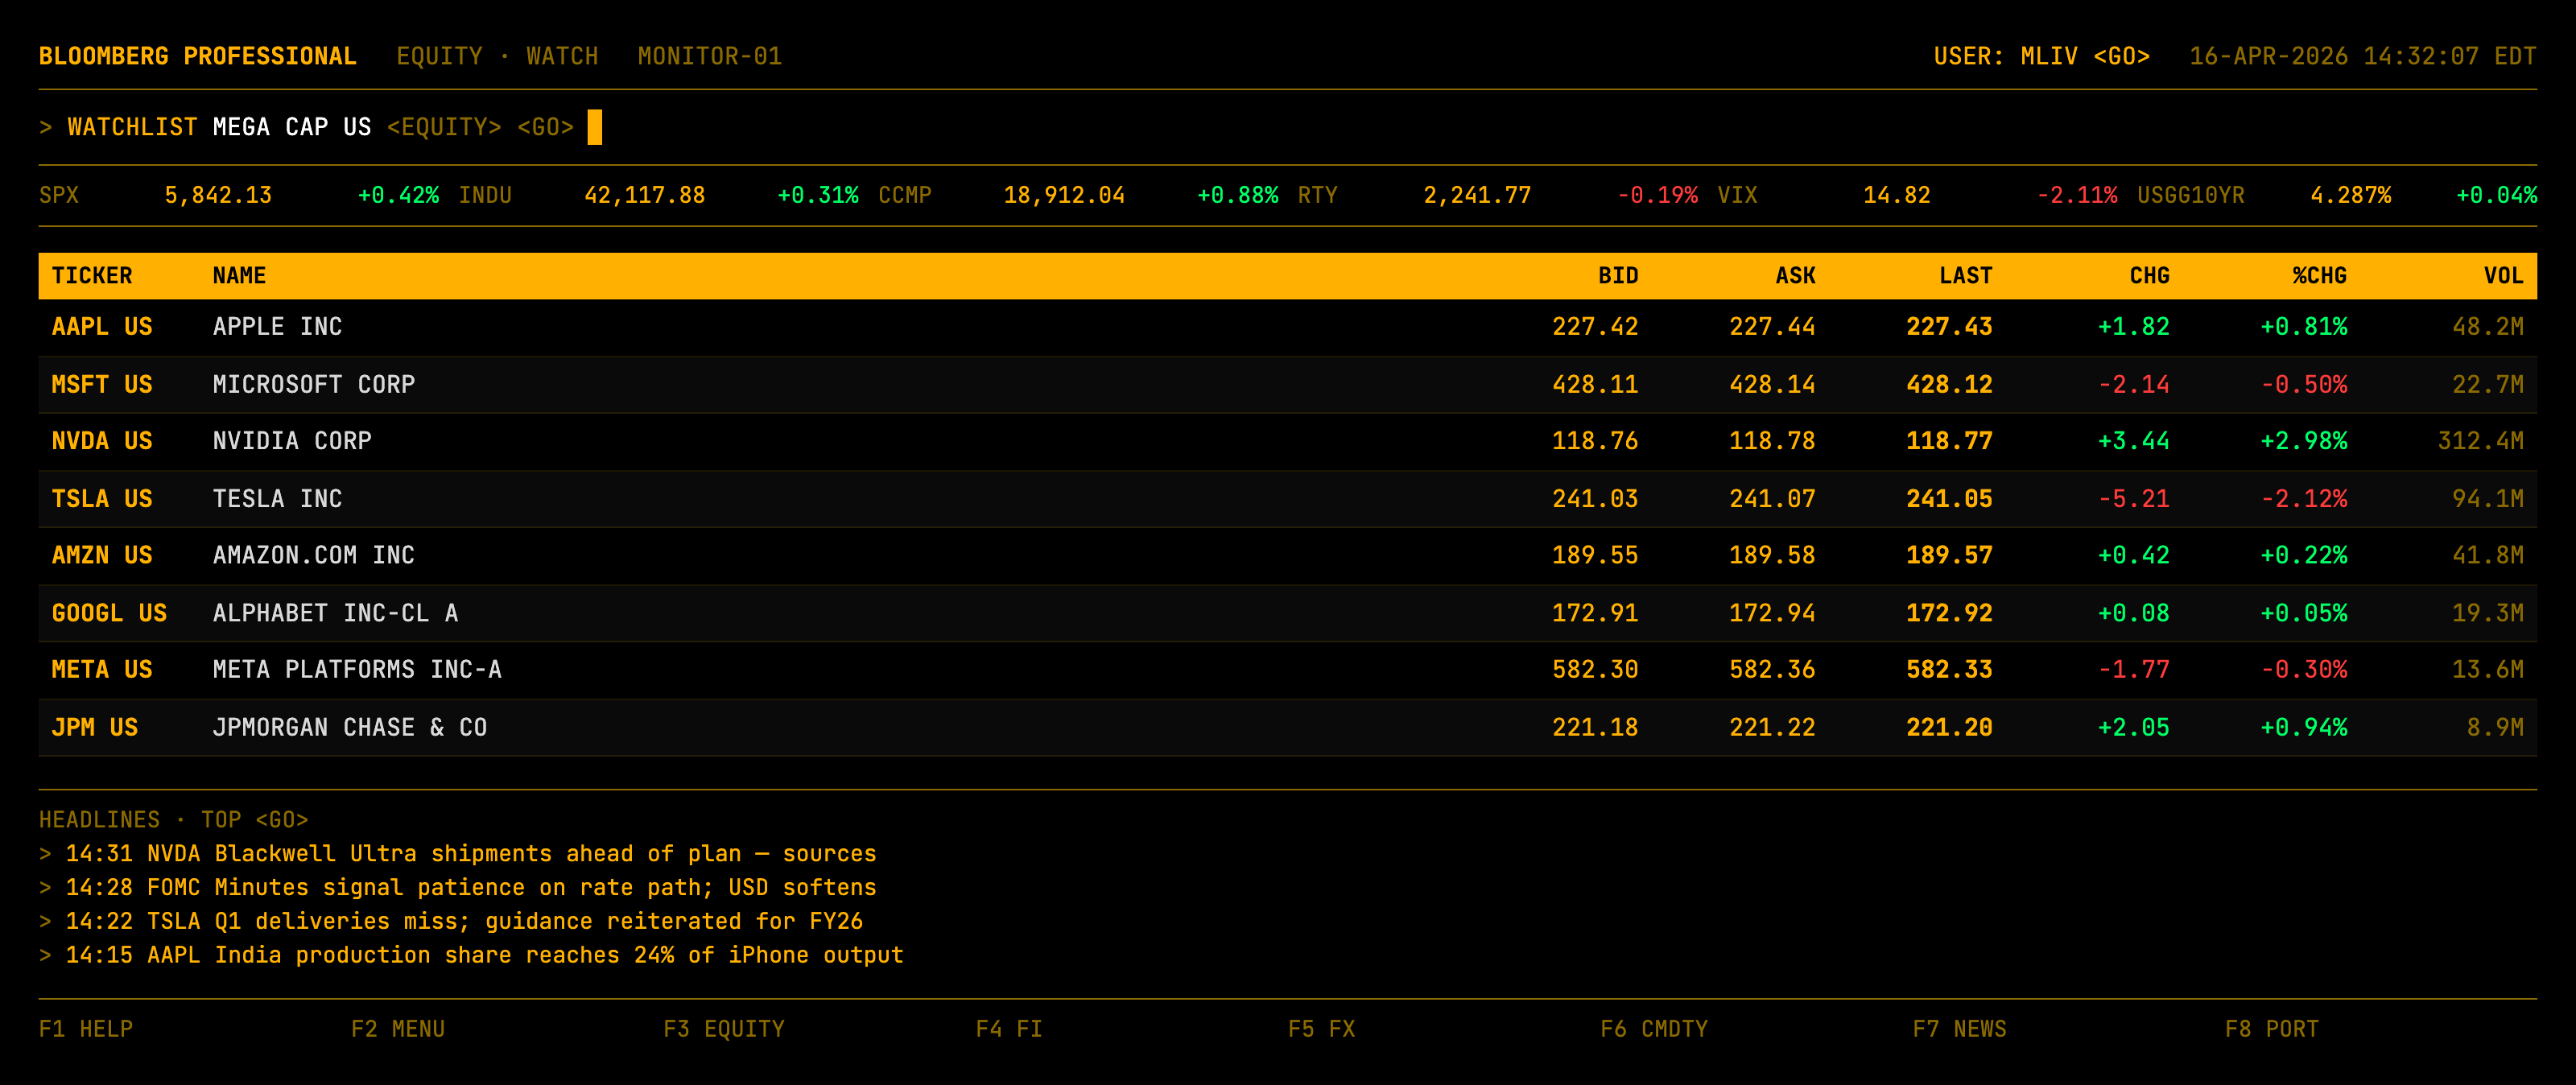Click GOOGL ask price 172.94
Screen dimensions: 2576x1085
click(1772, 613)
